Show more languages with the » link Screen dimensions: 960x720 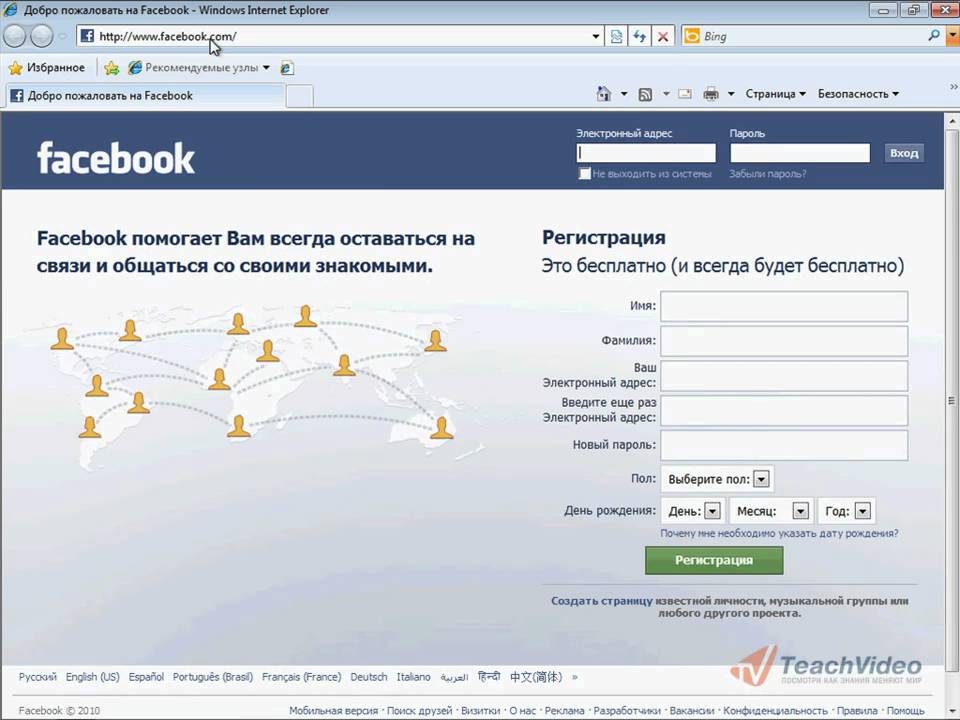[574, 677]
